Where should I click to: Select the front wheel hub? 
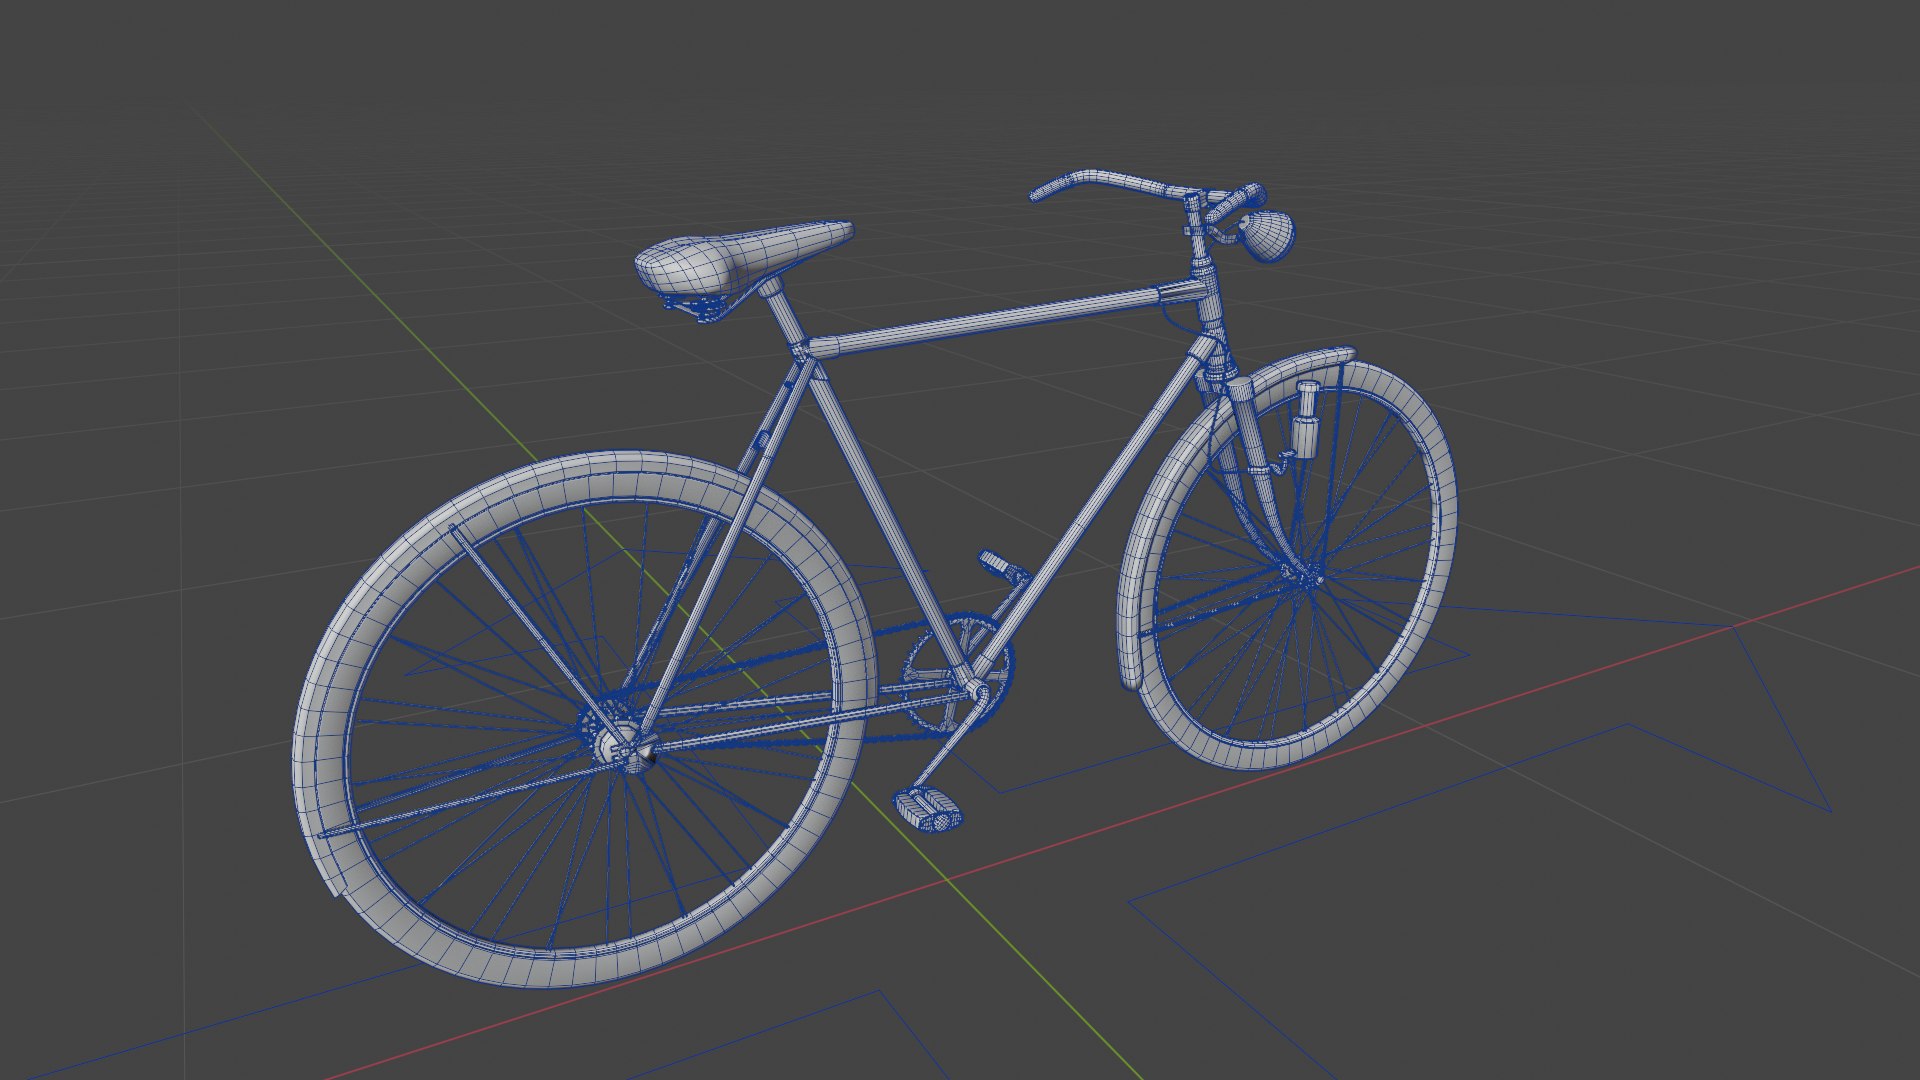point(1305,575)
